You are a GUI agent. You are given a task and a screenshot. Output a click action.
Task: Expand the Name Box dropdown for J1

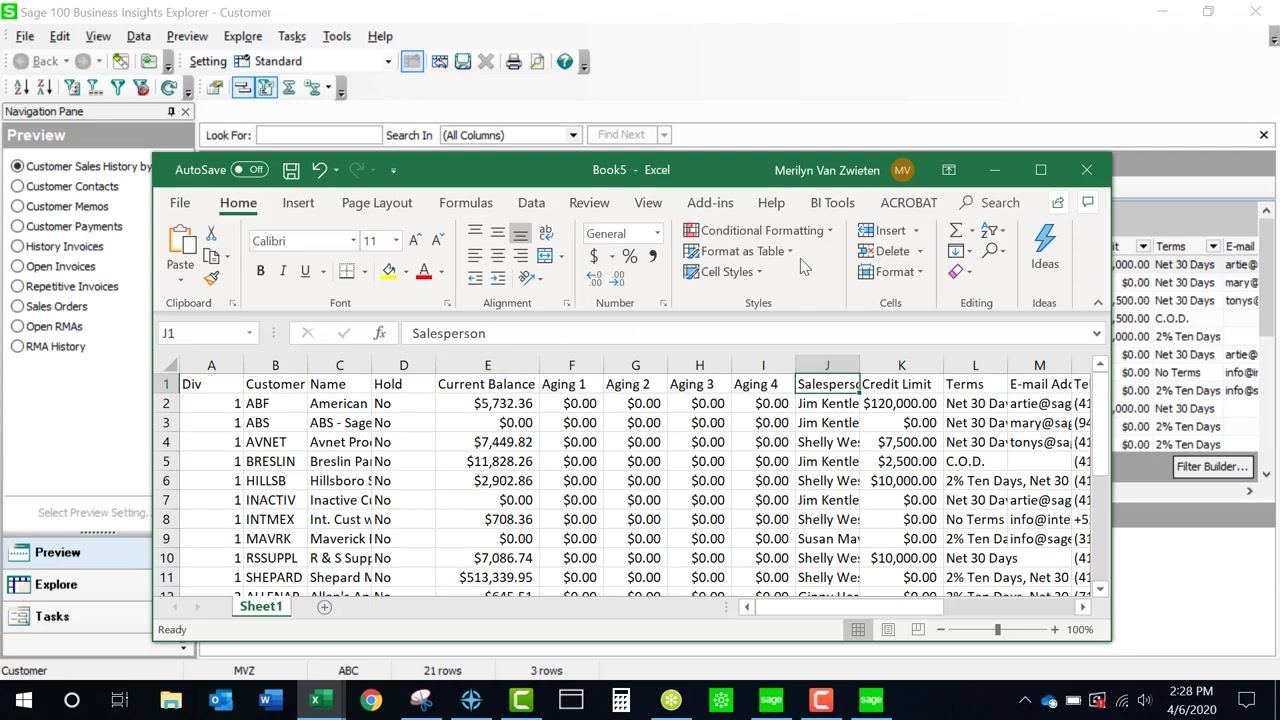click(249, 333)
